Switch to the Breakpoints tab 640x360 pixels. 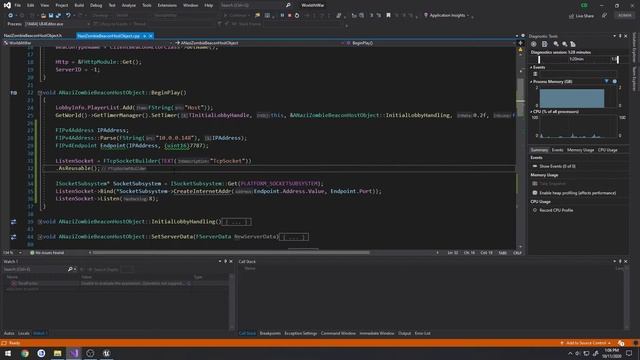[270, 333]
